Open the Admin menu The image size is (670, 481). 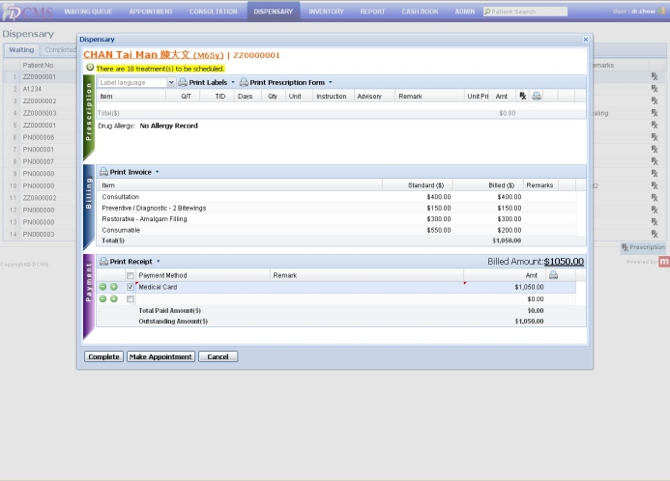point(465,12)
